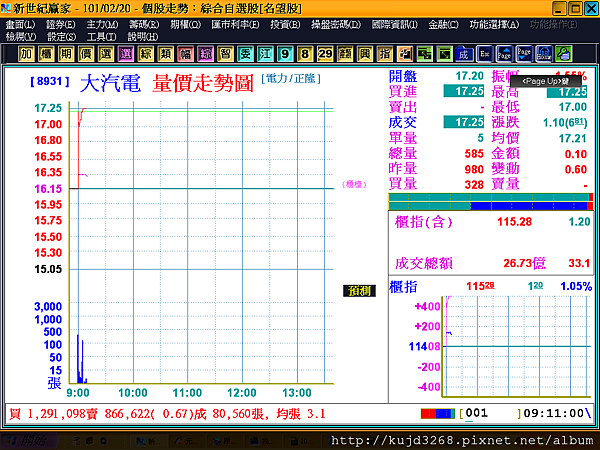Click the 櫃指(含) index value 115.28
600x450 pixels.
pyautogui.click(x=514, y=222)
